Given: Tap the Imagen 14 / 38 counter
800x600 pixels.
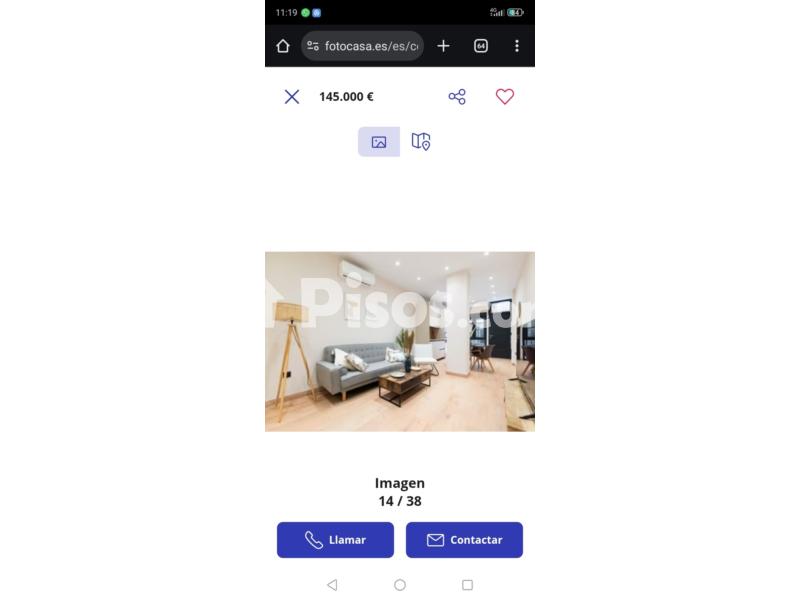Looking at the screenshot, I should click(x=400, y=492).
